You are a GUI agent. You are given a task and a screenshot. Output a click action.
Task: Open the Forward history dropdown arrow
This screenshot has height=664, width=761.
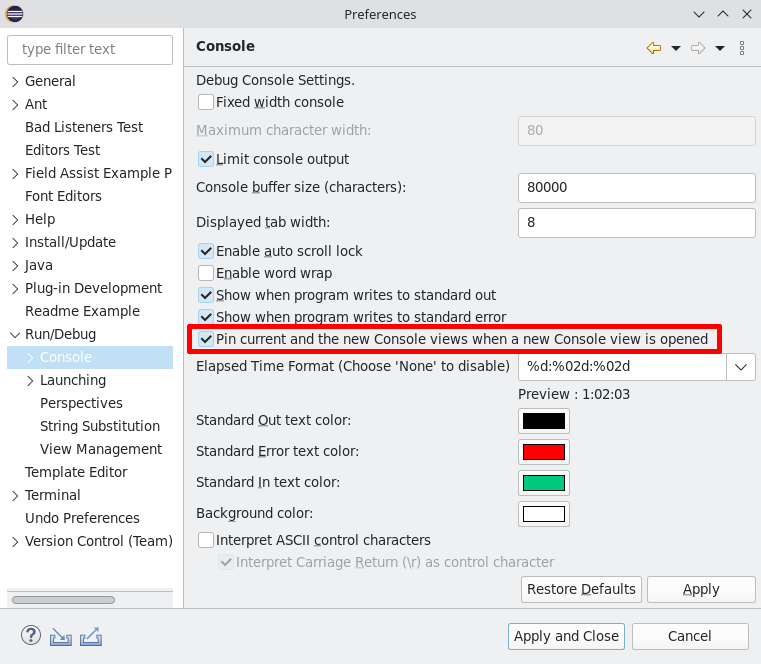720,48
